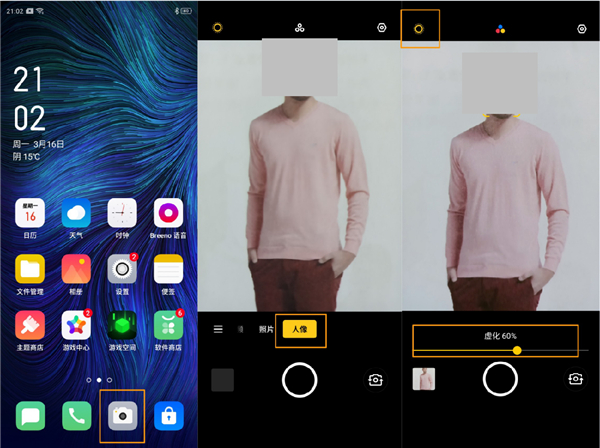The image size is (600, 448).
Task: Open the Phone dialer in dock
Action: point(77,416)
